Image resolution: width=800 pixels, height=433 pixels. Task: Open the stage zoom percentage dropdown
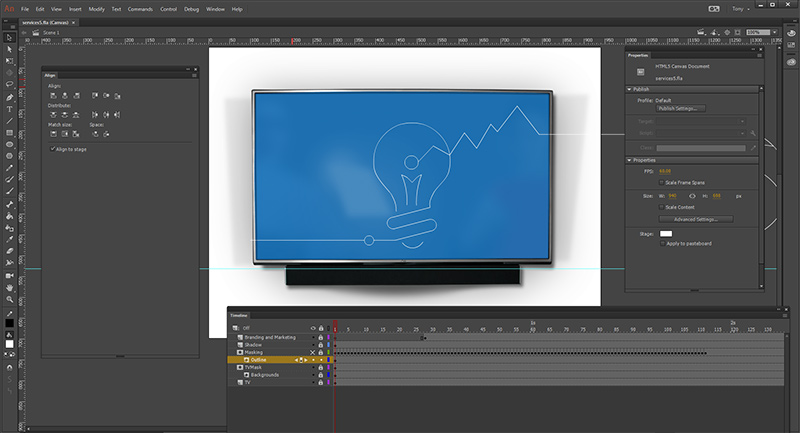click(774, 32)
